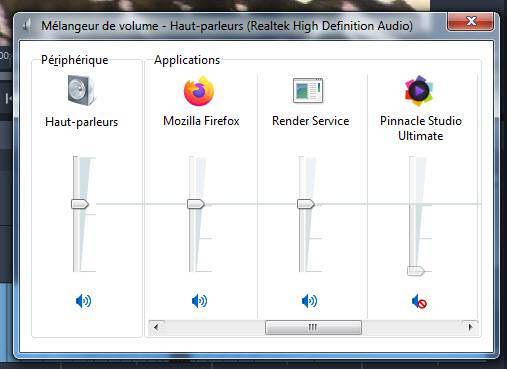Click the Pinnacle Studio Ultimate icon

point(419,90)
